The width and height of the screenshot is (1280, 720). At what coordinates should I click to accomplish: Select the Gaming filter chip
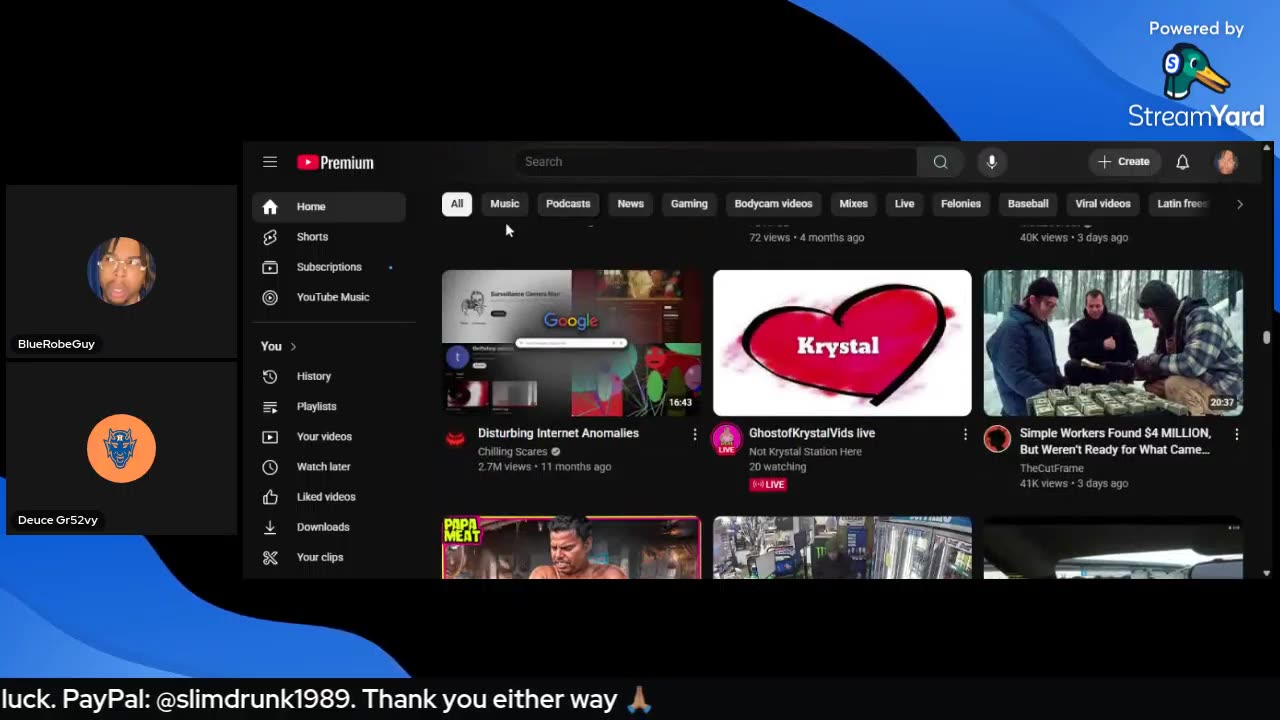[x=689, y=204]
